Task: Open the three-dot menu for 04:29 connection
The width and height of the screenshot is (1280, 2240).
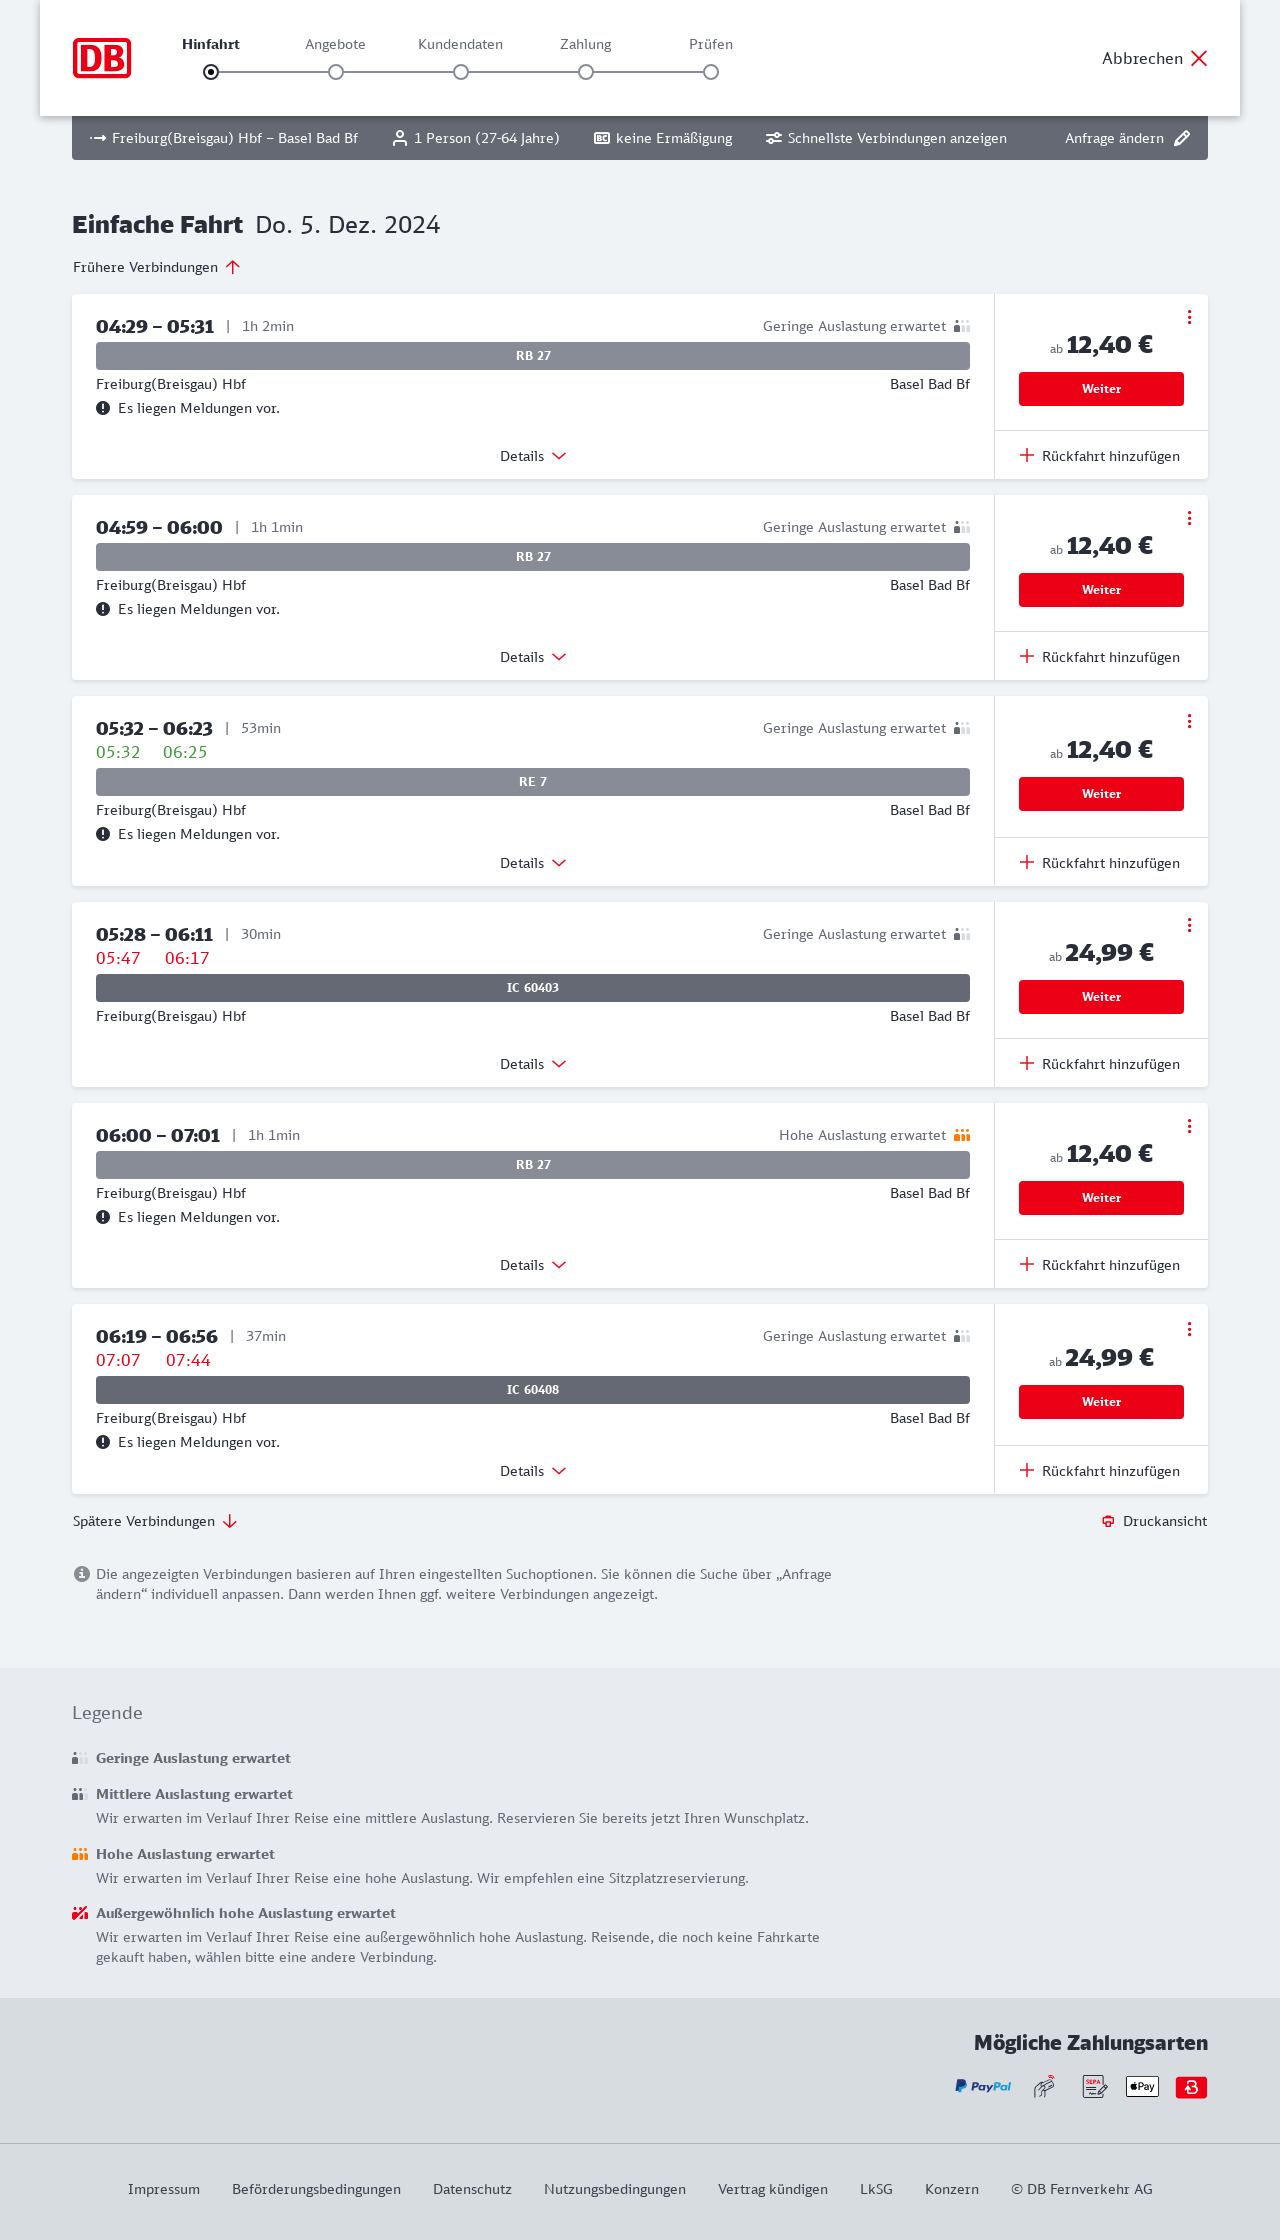Action: (1189, 317)
